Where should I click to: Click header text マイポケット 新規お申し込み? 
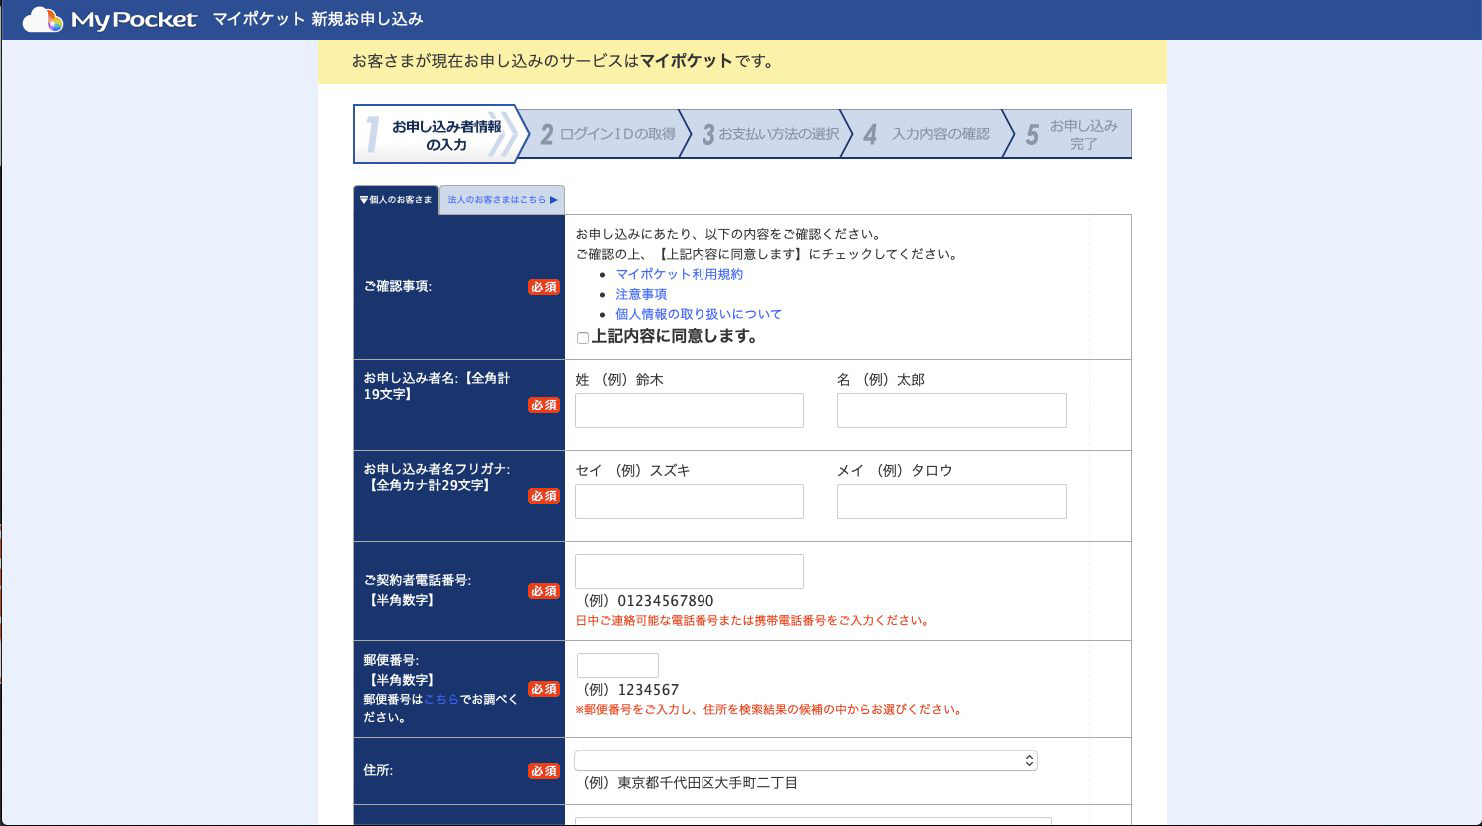click(x=318, y=19)
